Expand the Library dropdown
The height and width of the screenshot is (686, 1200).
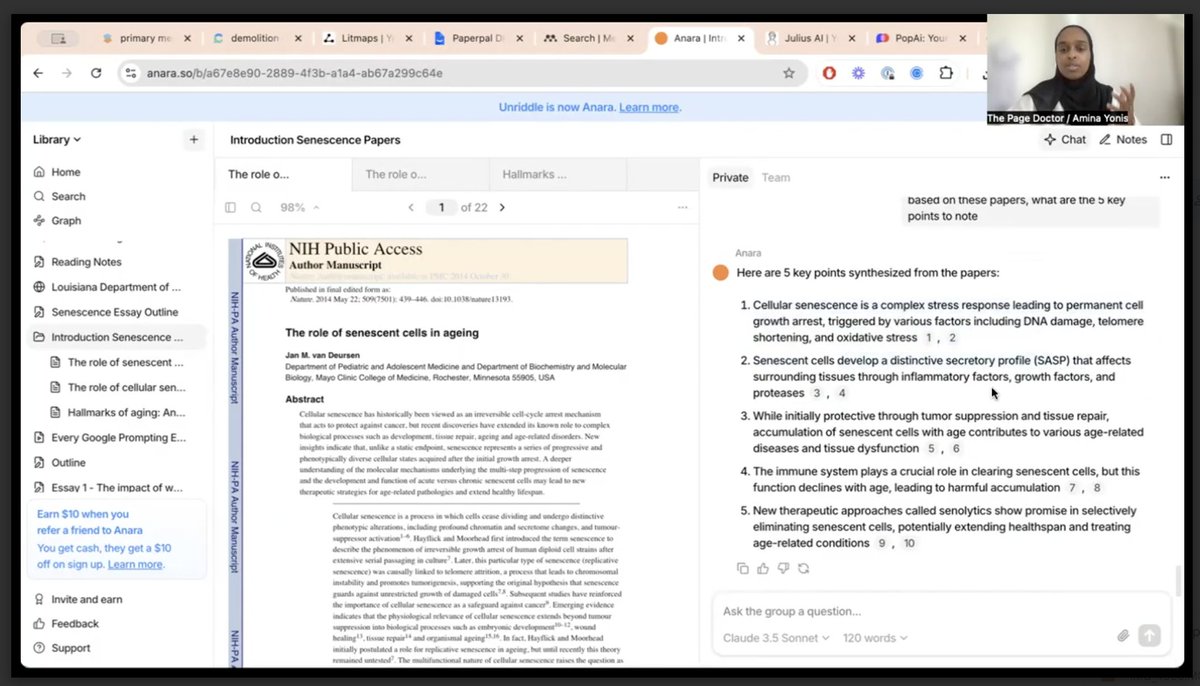[57, 140]
